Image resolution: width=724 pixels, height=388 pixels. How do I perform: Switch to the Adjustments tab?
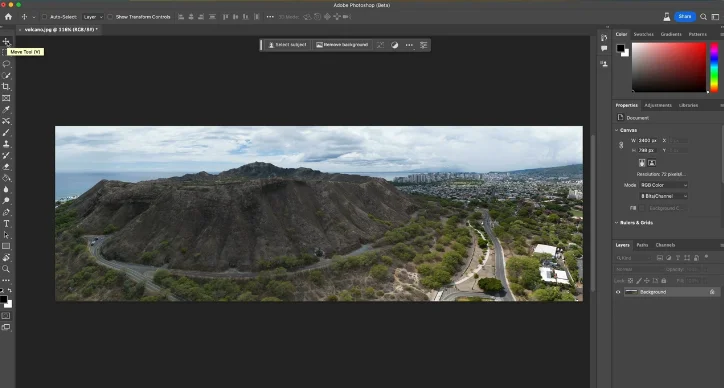click(658, 105)
